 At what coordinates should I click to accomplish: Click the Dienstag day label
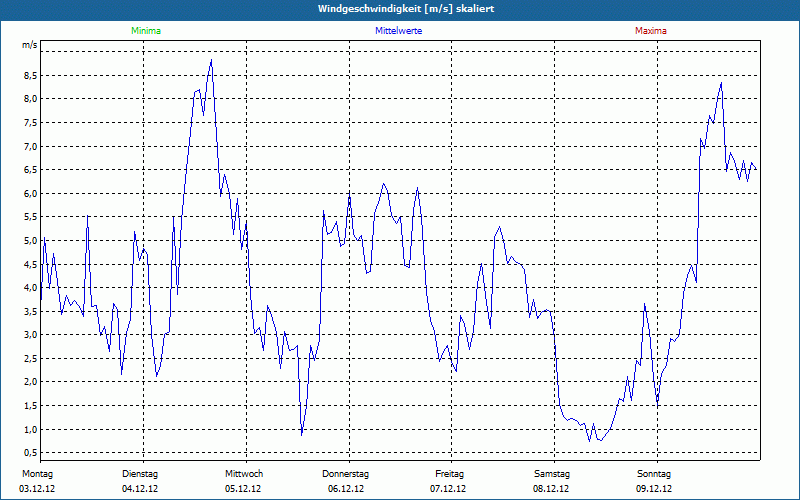pos(140,474)
